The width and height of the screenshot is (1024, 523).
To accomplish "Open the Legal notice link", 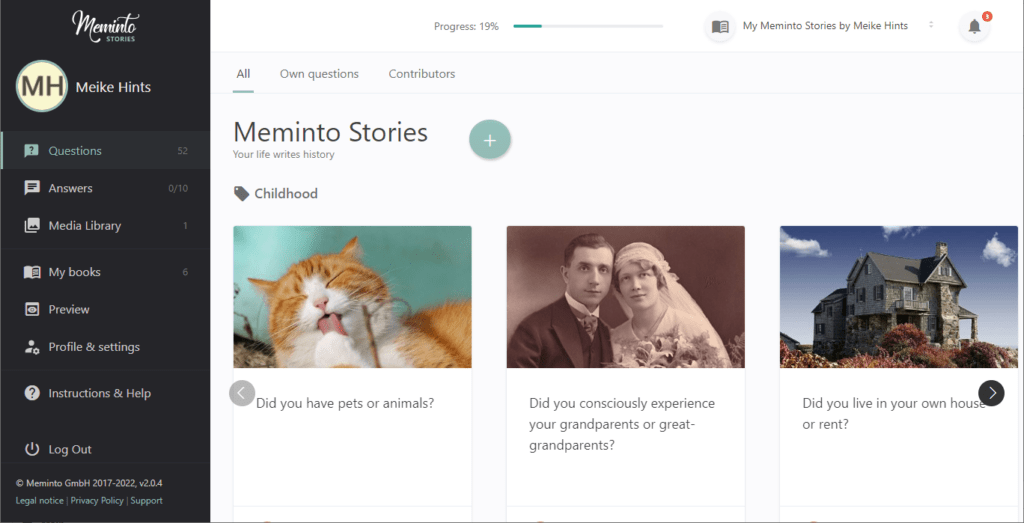I will [x=39, y=501].
